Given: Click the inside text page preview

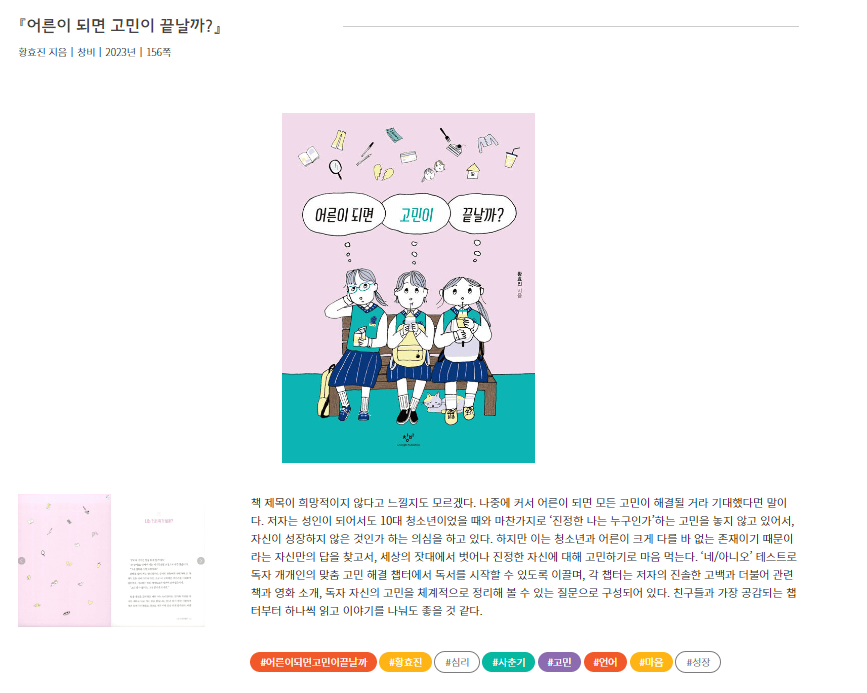Looking at the screenshot, I should (158, 560).
